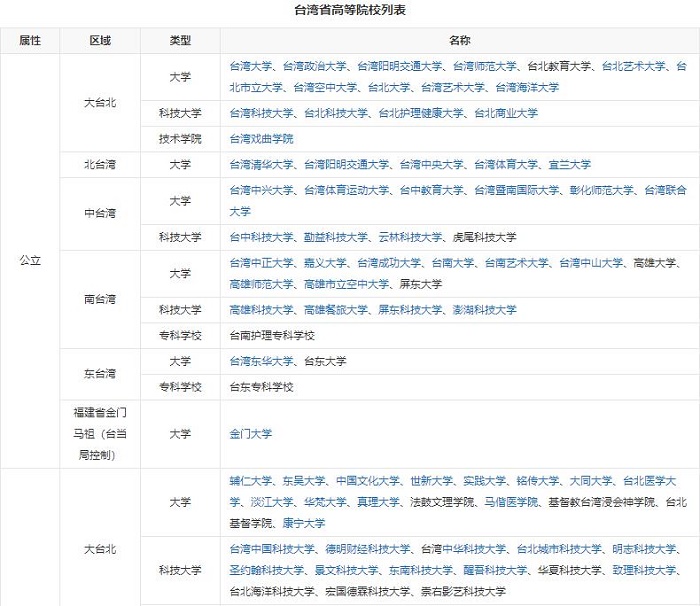This screenshot has height=606, width=700.
Task: Follow the 明志科技大学 link
Action: [644, 549]
